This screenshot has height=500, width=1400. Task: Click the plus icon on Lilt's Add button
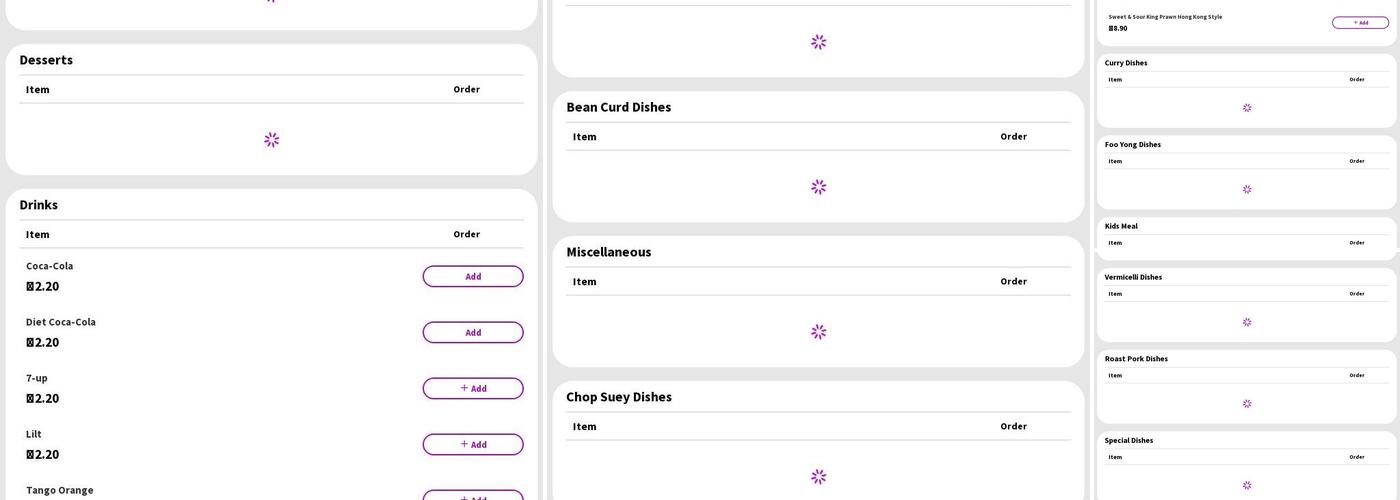pos(464,444)
